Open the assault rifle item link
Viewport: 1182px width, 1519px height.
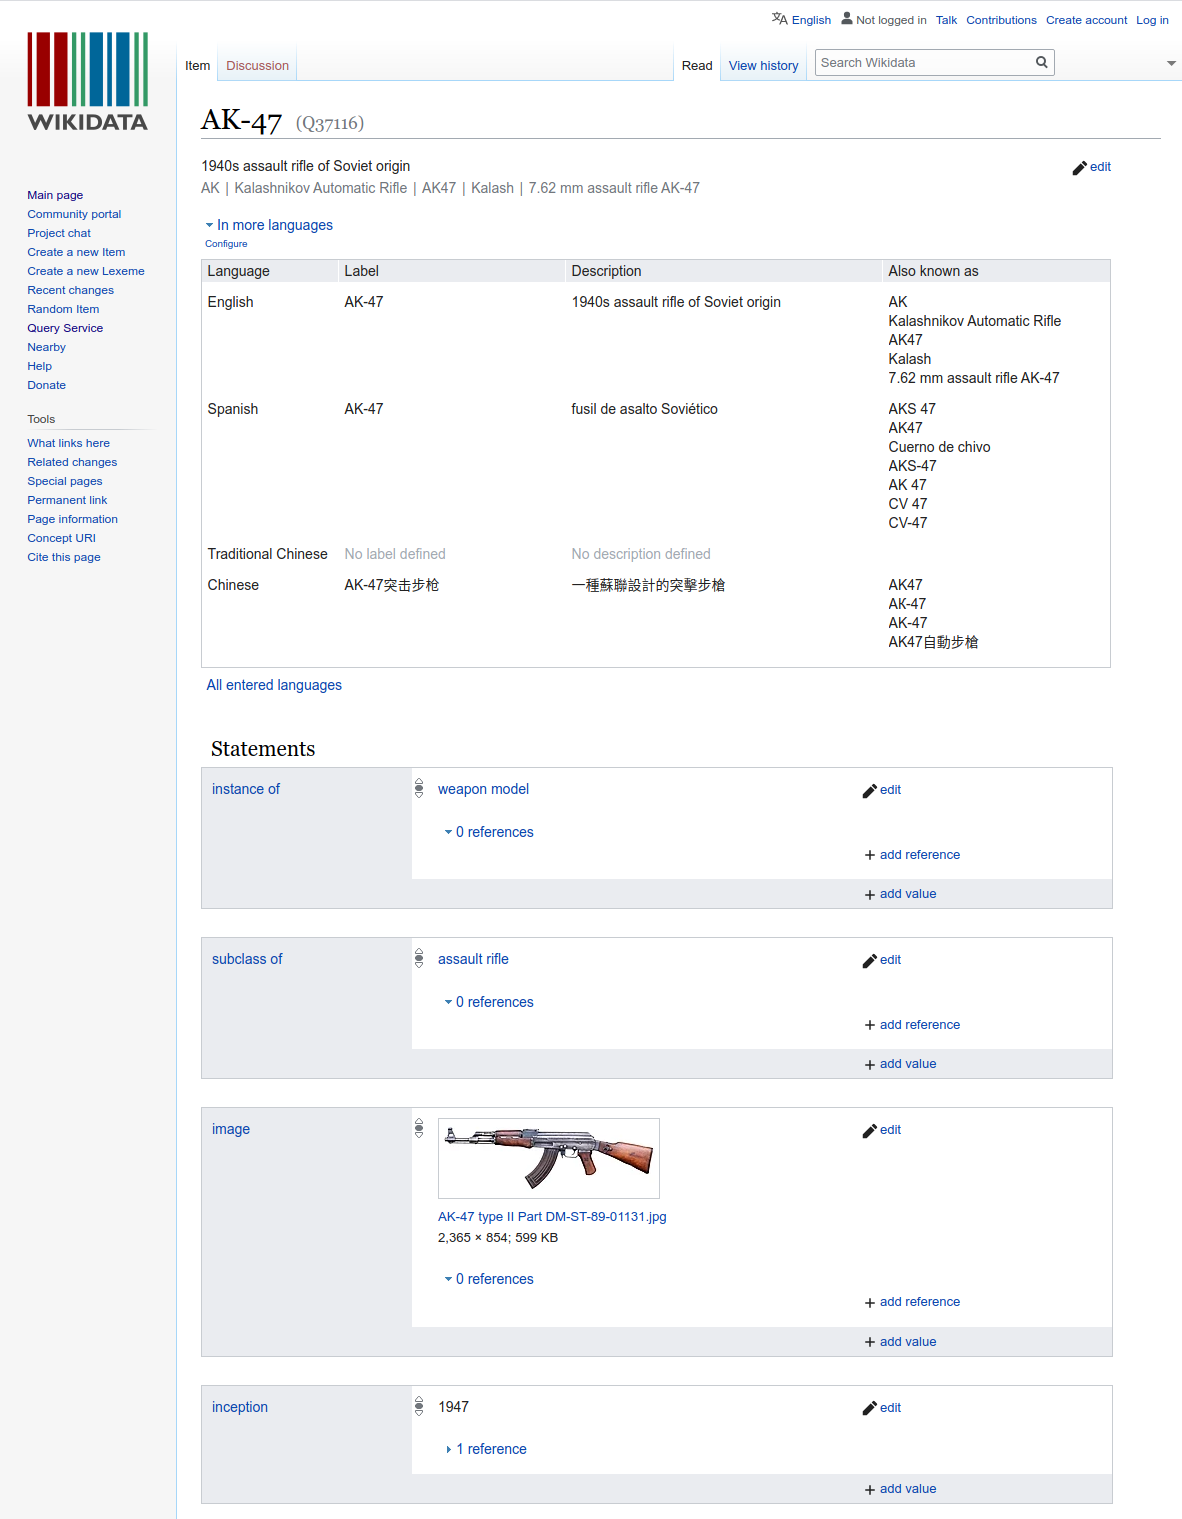pyautogui.click(x=473, y=959)
